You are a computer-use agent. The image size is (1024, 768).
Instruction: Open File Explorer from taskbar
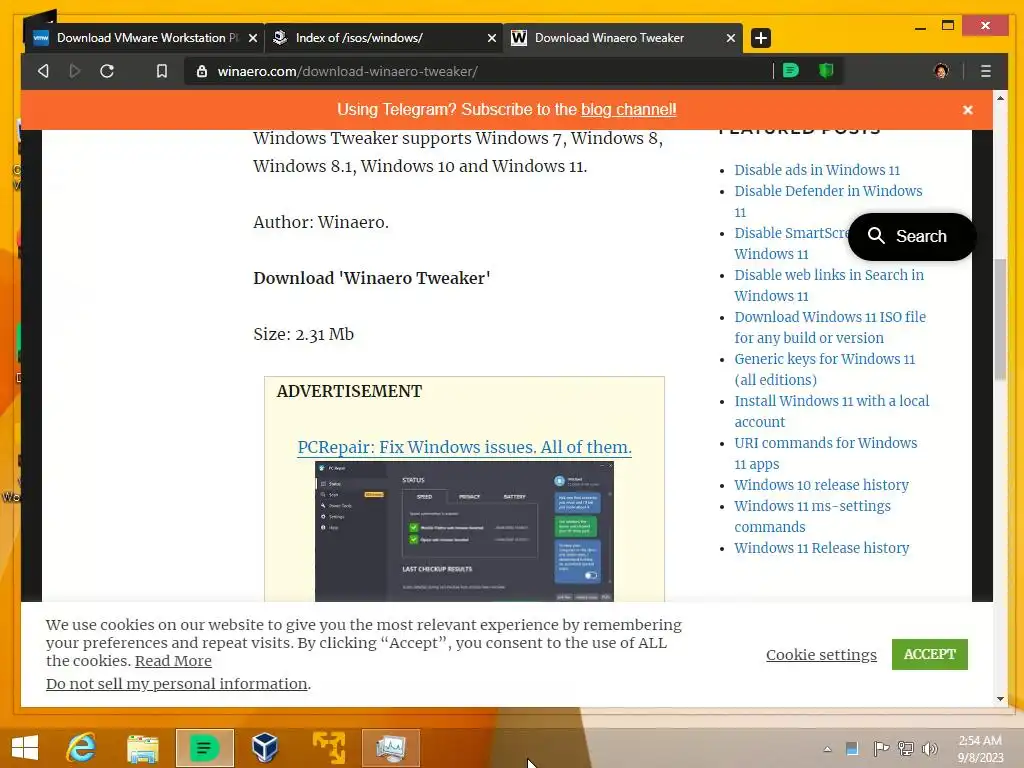(143, 748)
